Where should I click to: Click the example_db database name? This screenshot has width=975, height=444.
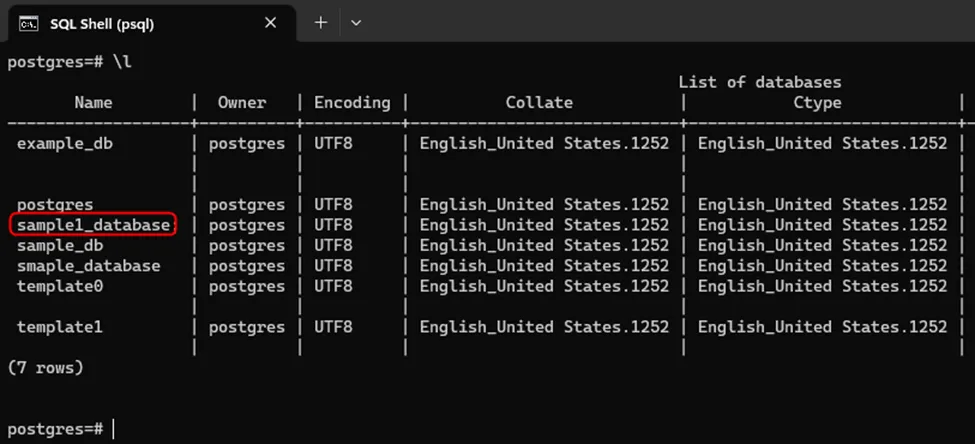point(64,143)
